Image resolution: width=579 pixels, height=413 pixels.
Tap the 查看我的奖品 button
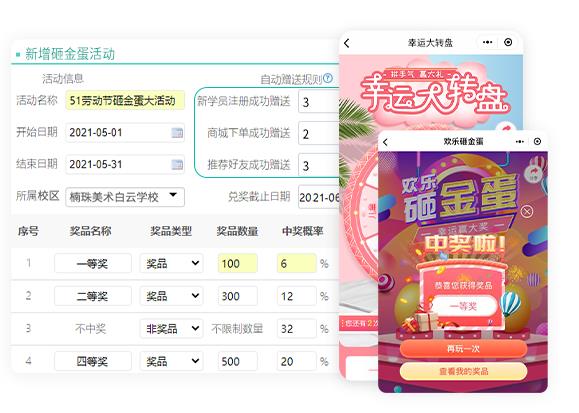click(463, 371)
